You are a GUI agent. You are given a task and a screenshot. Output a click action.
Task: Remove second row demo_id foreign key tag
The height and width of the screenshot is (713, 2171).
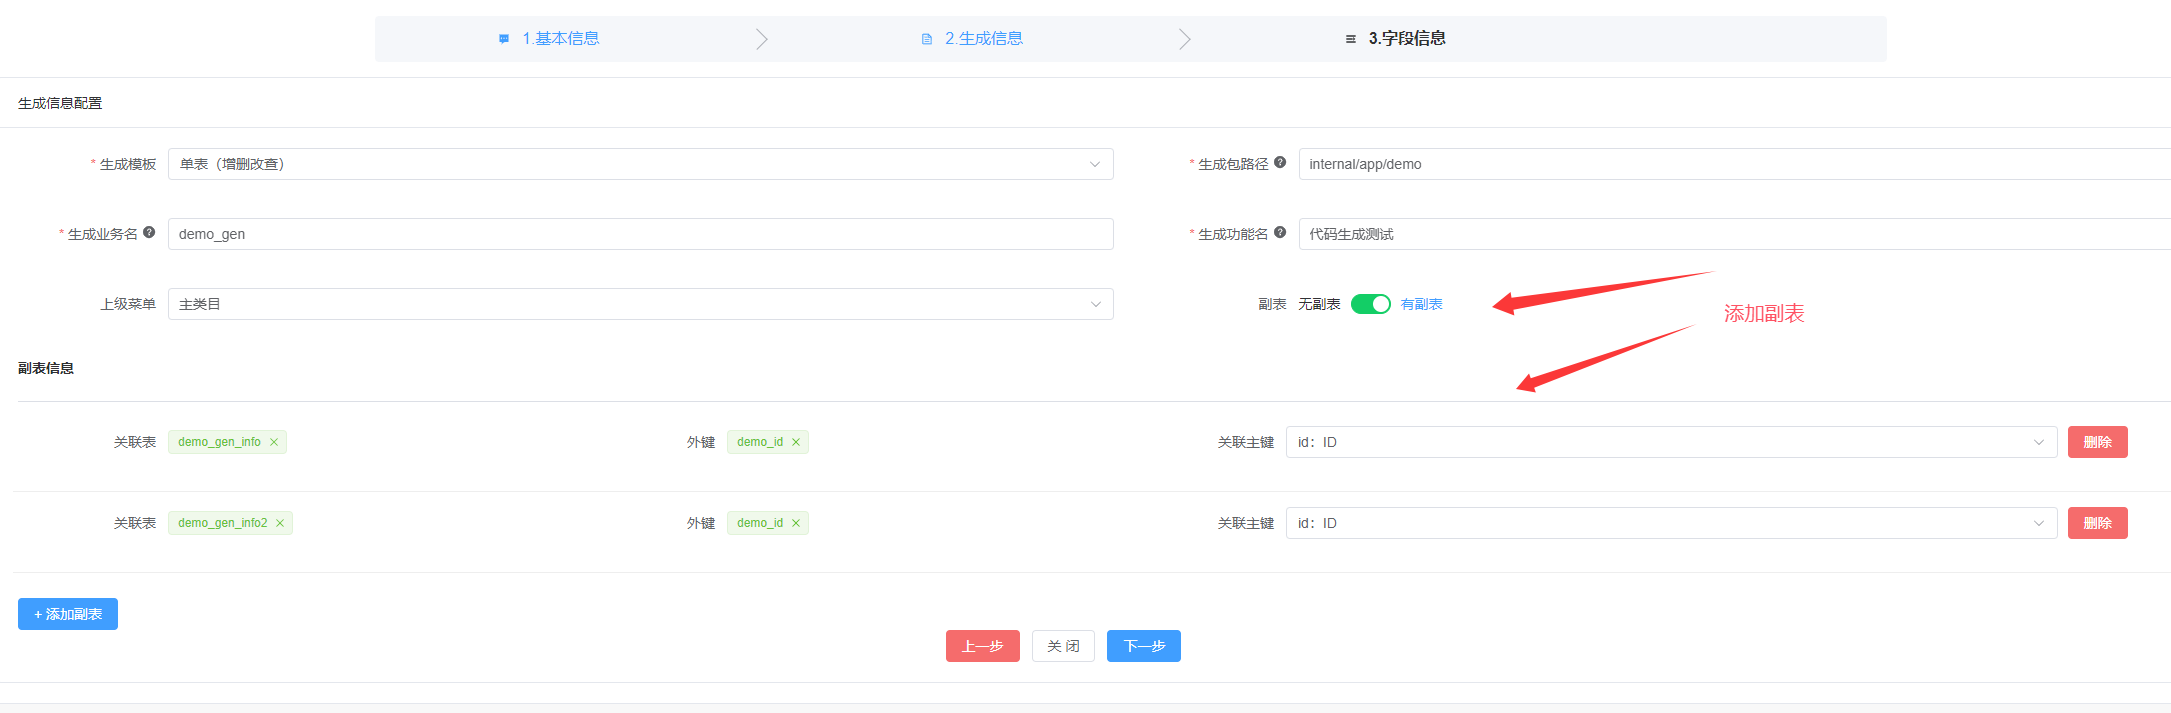tap(796, 523)
